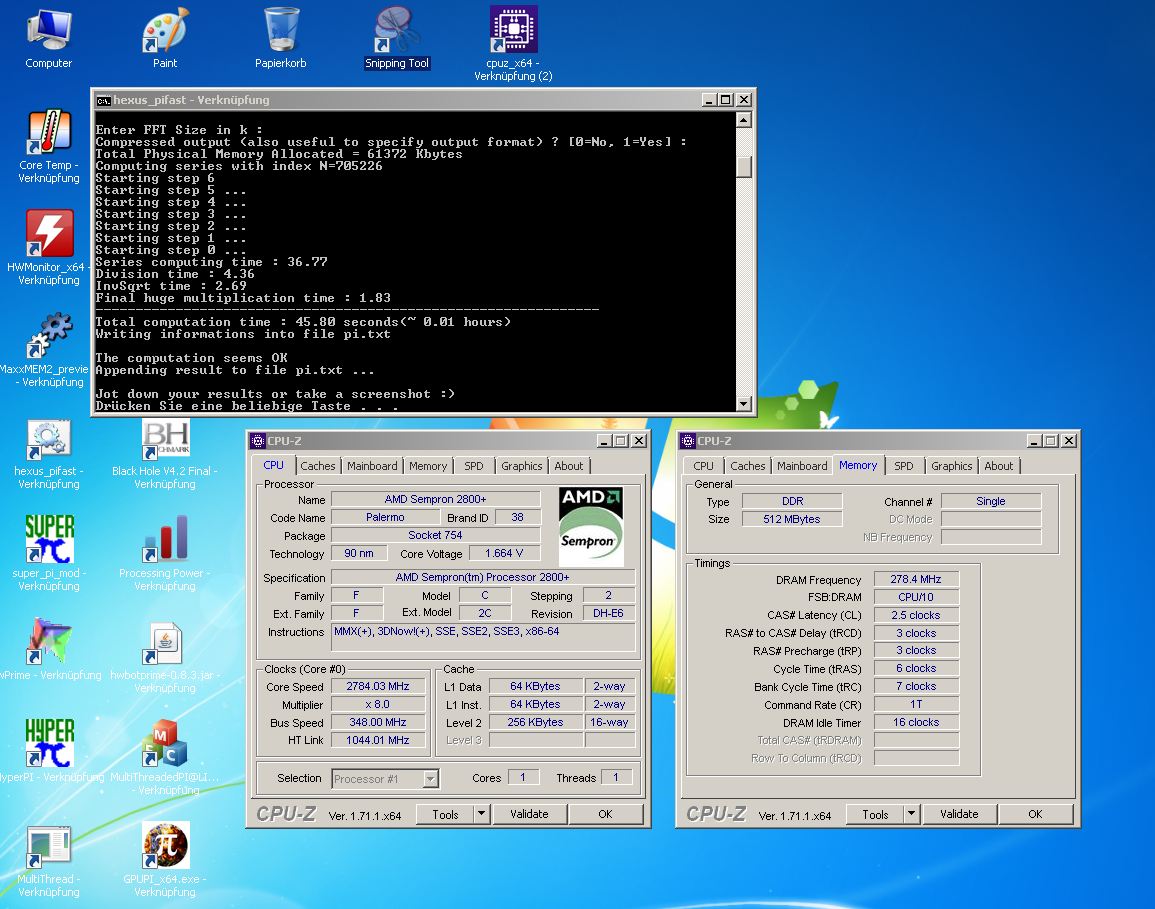1155x909 pixels.
Task: Open the hexus_pifast desktop shortcut icon
Action: (49, 439)
